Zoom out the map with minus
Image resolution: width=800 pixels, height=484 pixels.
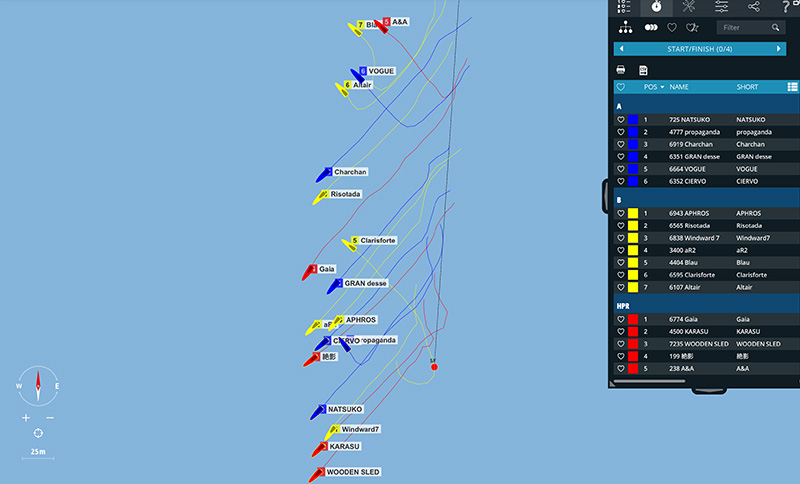click(x=50, y=417)
